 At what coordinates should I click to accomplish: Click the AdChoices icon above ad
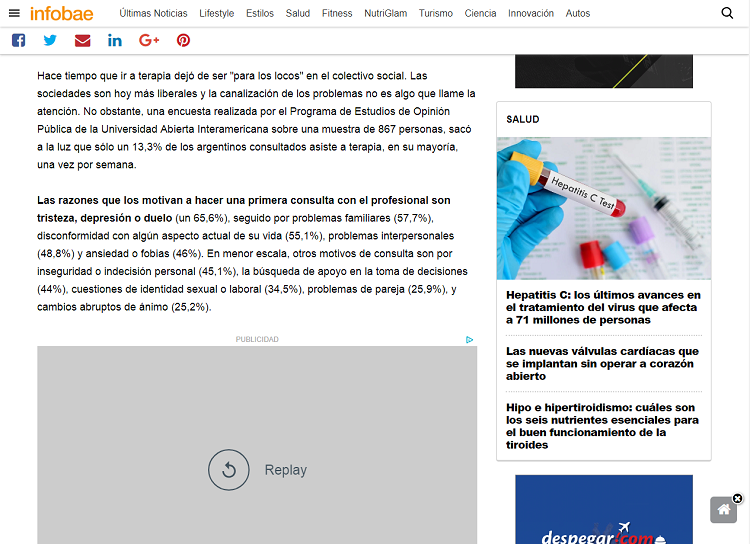tap(470, 339)
